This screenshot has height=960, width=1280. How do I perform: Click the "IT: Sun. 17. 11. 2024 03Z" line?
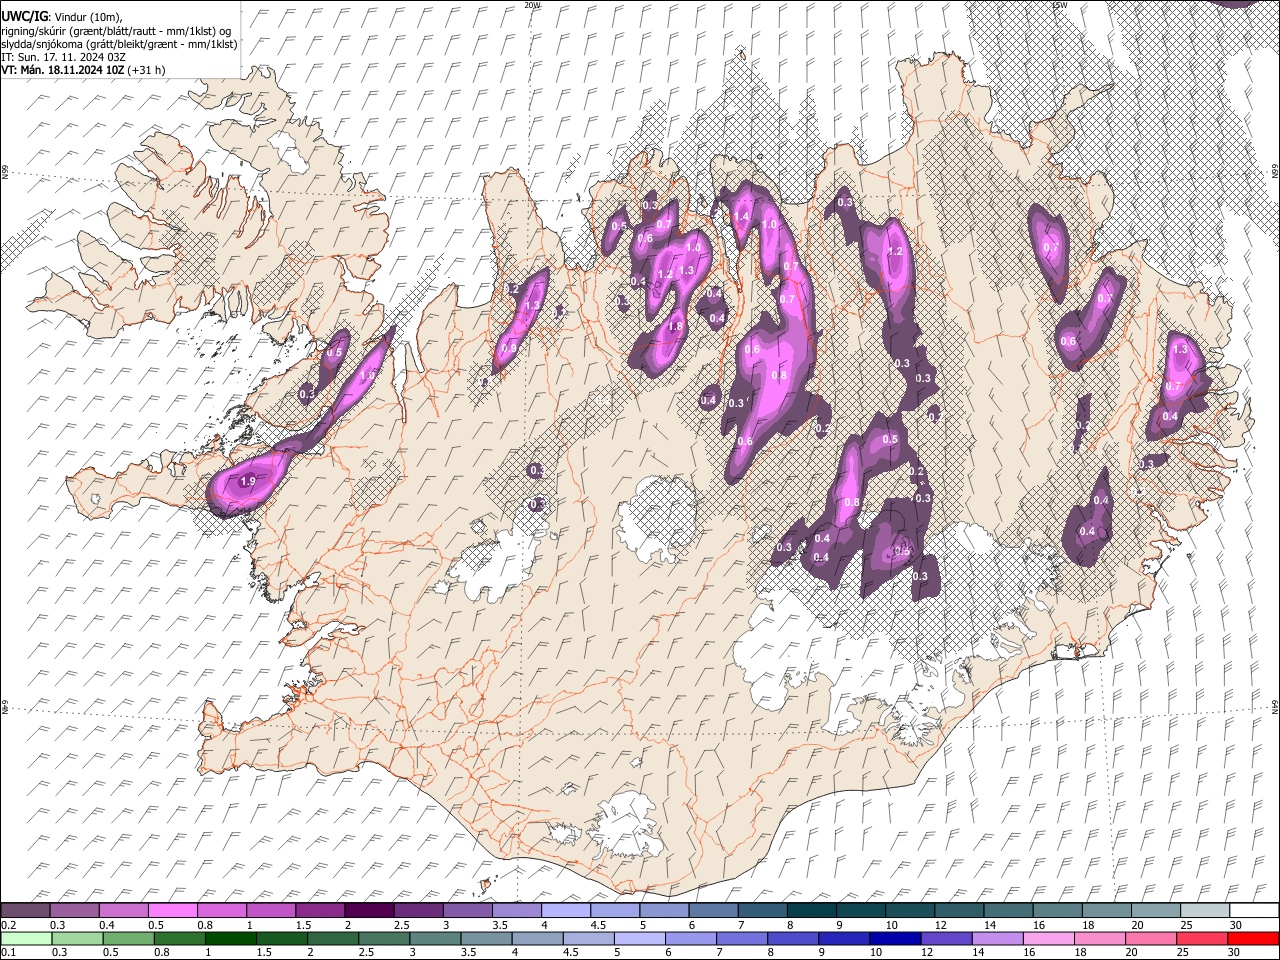click(x=63, y=57)
